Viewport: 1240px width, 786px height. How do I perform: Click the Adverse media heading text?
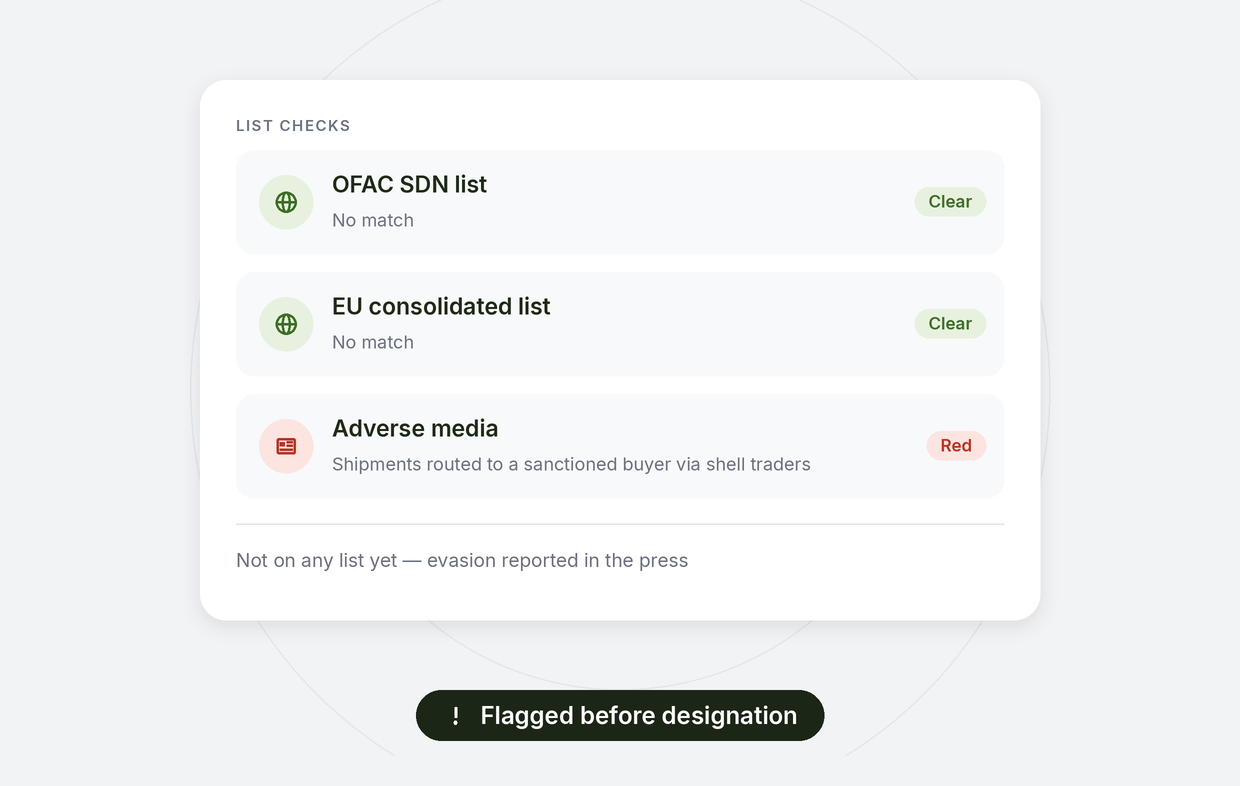pos(415,428)
